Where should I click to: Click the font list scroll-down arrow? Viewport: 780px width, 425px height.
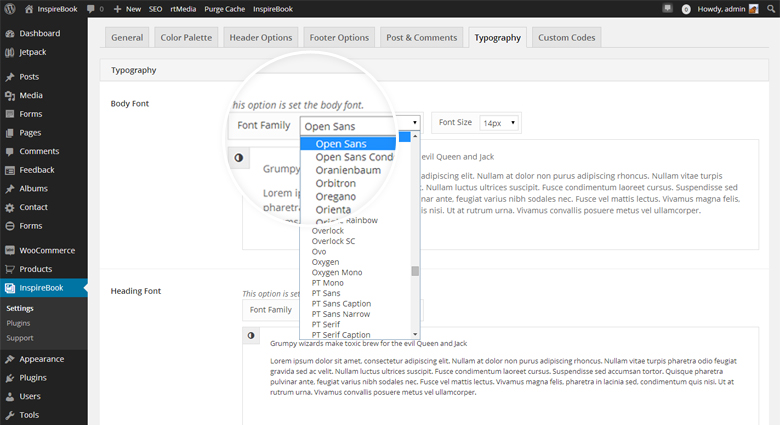point(415,334)
